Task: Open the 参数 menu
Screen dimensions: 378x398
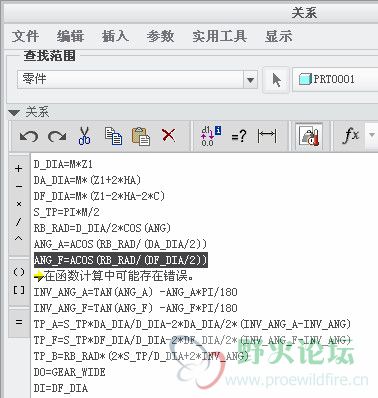Action: click(160, 36)
